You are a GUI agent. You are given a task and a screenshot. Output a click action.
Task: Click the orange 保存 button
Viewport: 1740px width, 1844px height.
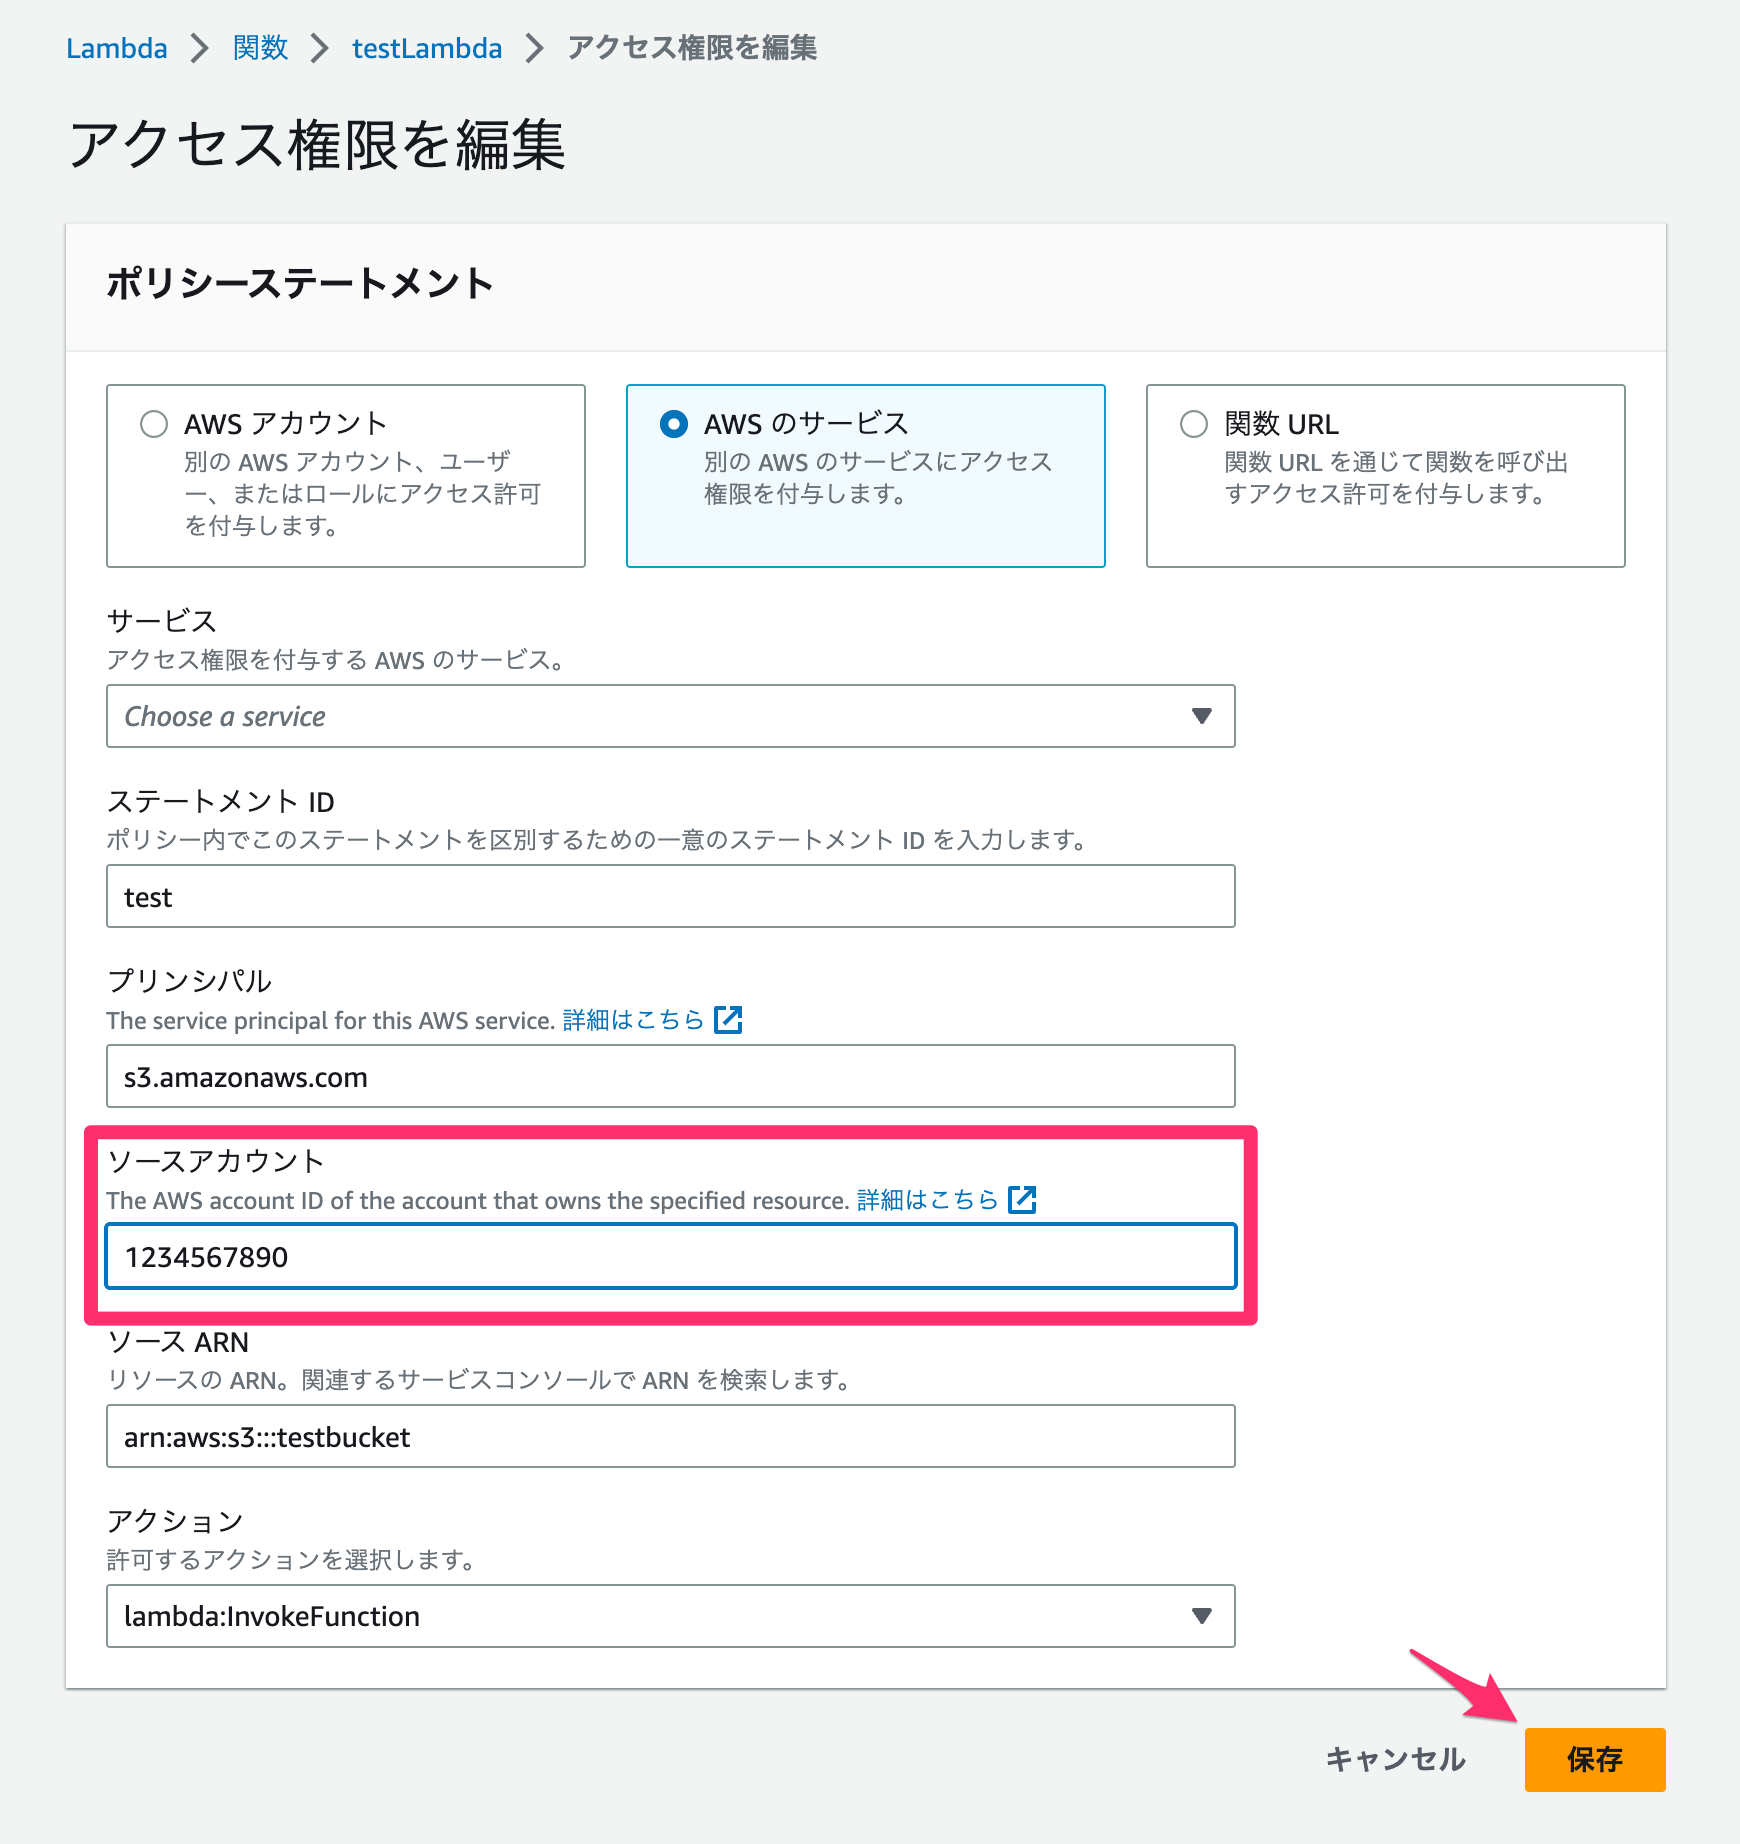coord(1595,1759)
